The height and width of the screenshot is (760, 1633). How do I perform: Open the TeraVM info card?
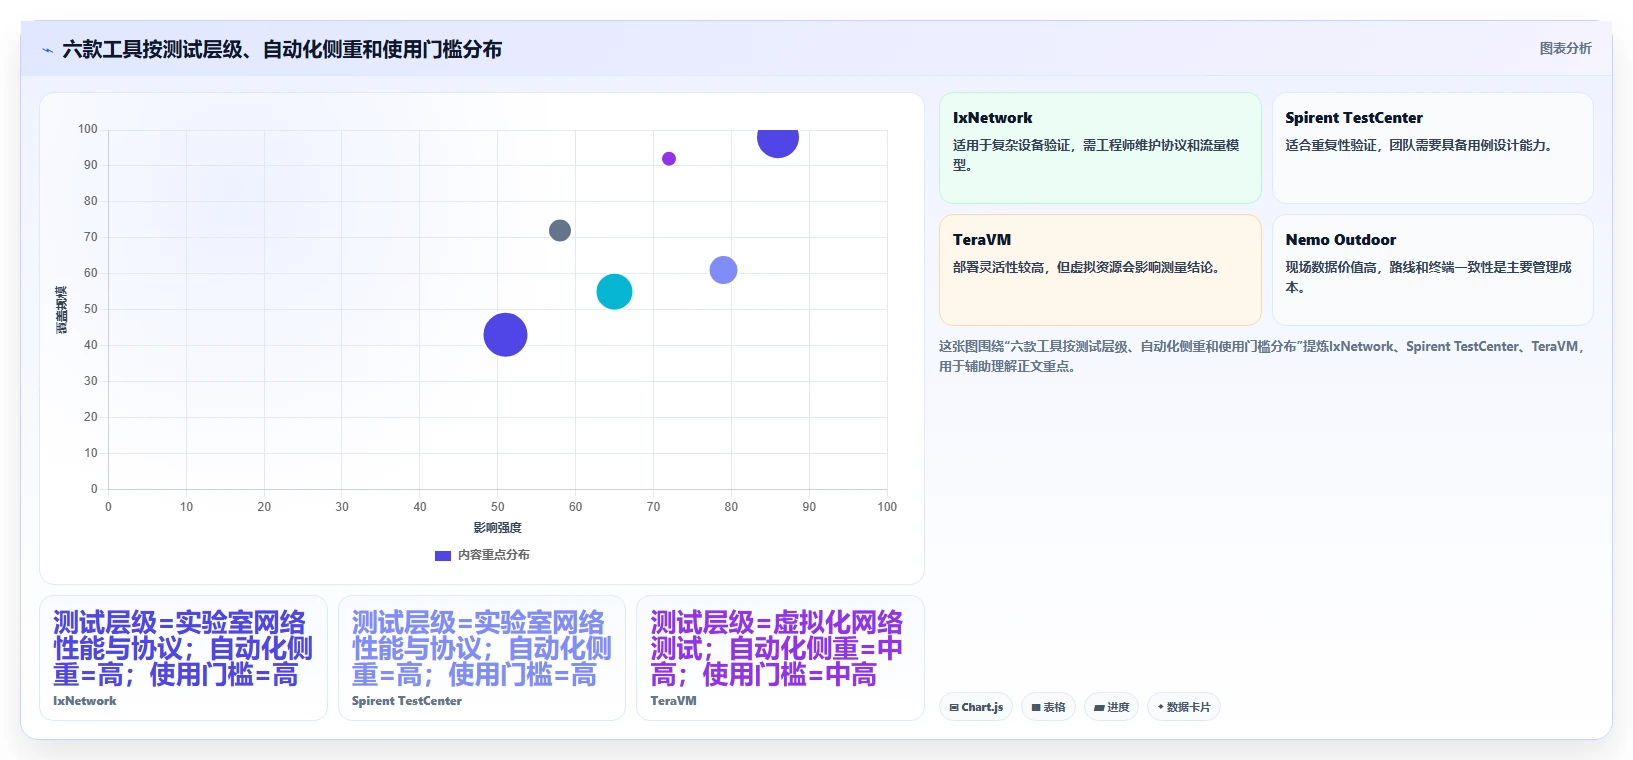(1100, 270)
